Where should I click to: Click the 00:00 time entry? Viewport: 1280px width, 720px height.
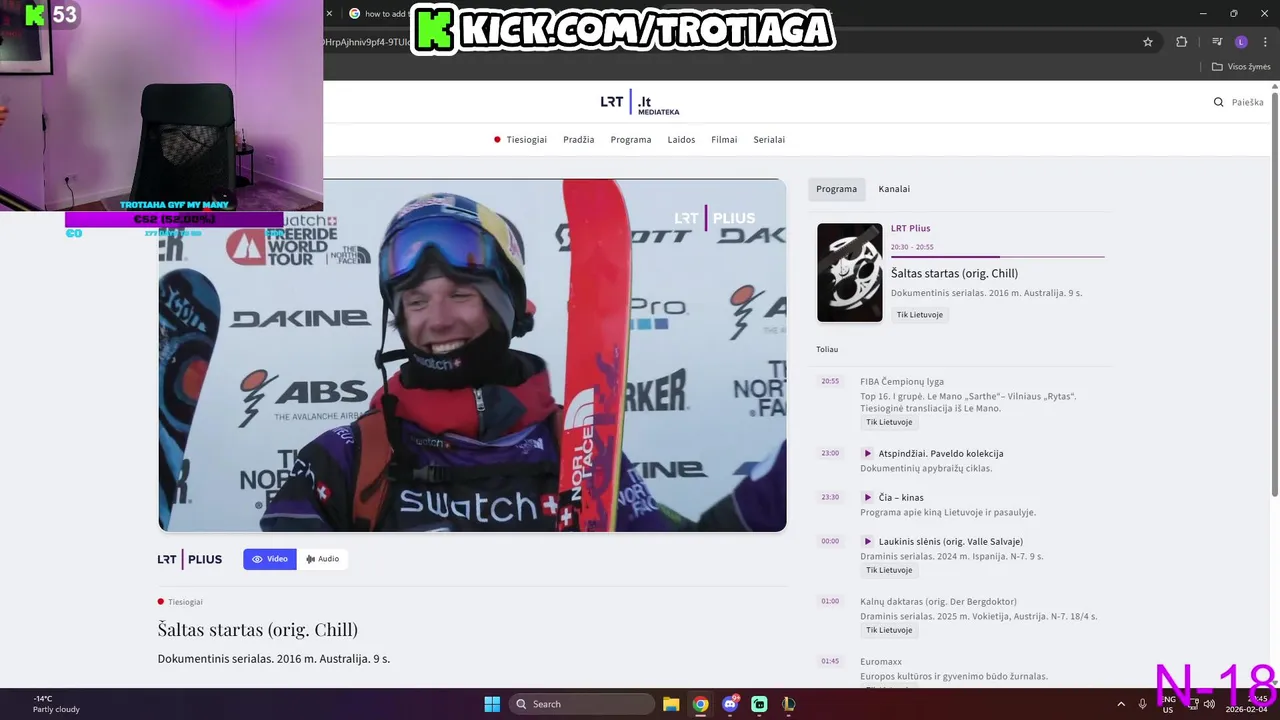coord(830,541)
